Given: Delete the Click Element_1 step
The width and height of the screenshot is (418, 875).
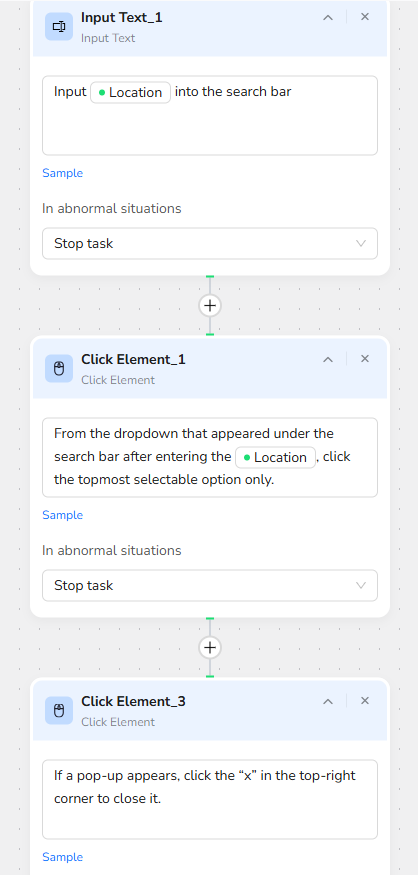Looking at the screenshot, I should (365, 359).
